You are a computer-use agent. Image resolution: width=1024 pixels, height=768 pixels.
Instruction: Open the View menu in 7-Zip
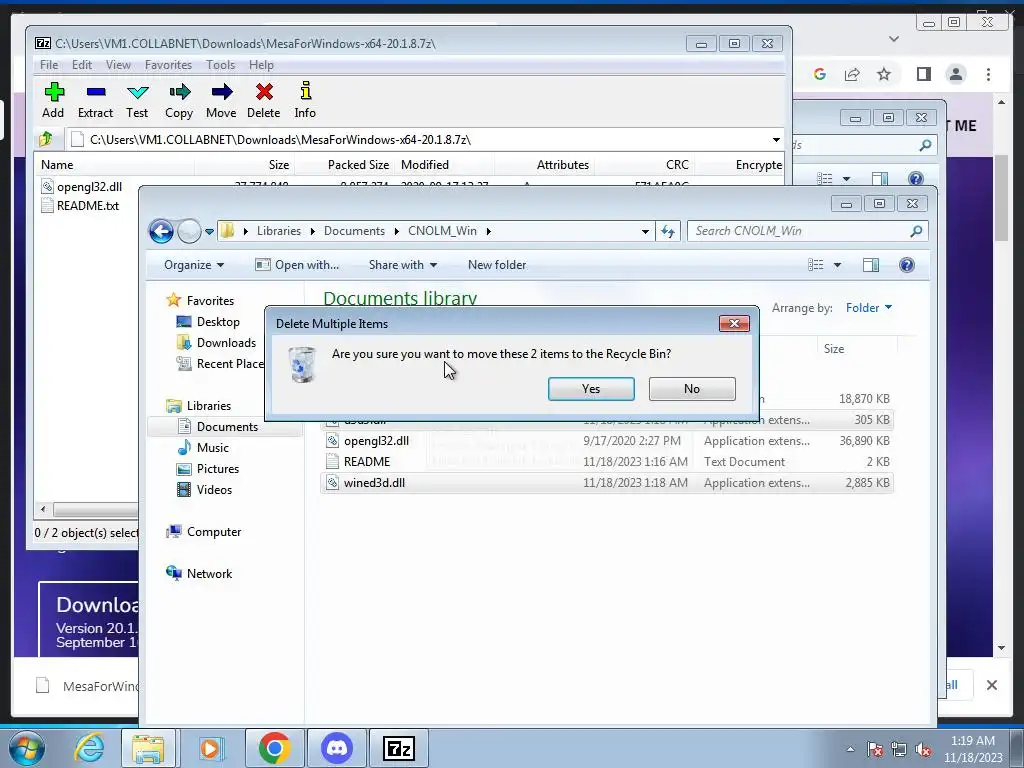[118, 65]
